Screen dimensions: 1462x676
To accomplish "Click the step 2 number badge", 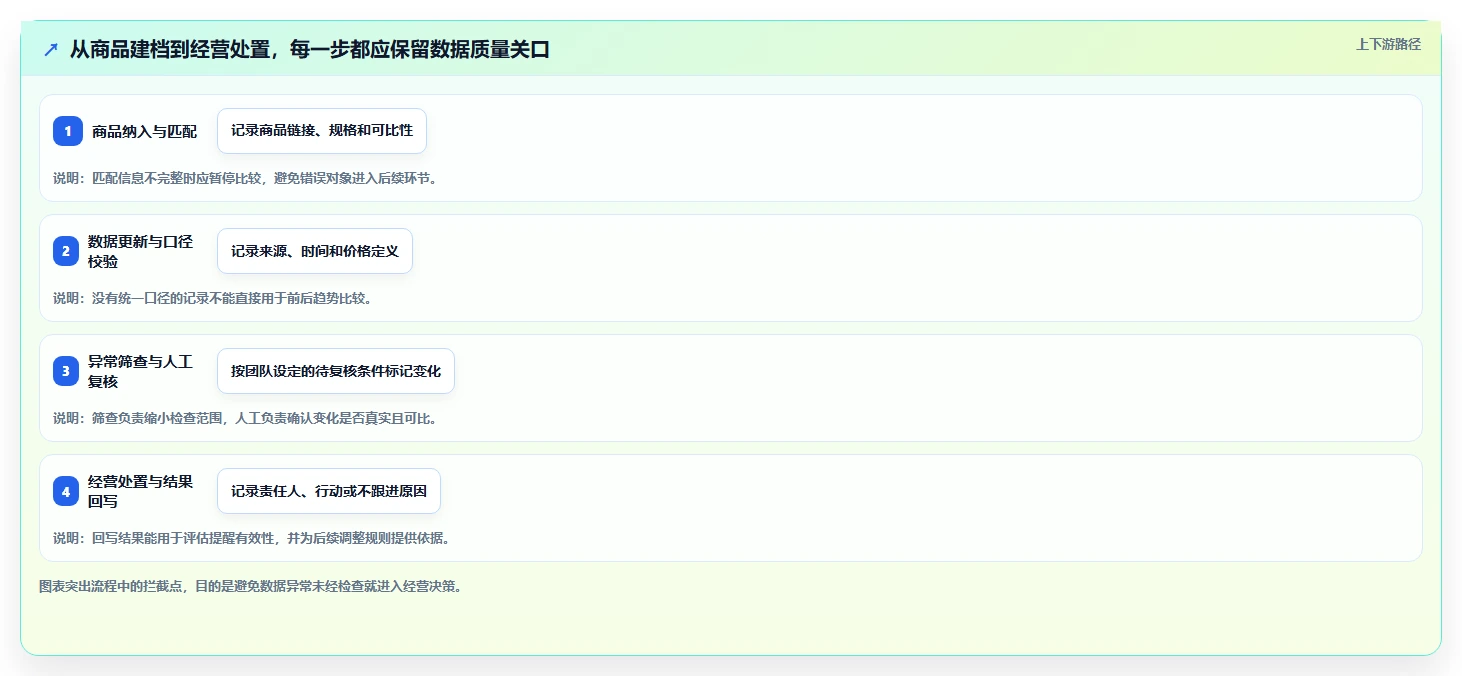I will point(66,251).
